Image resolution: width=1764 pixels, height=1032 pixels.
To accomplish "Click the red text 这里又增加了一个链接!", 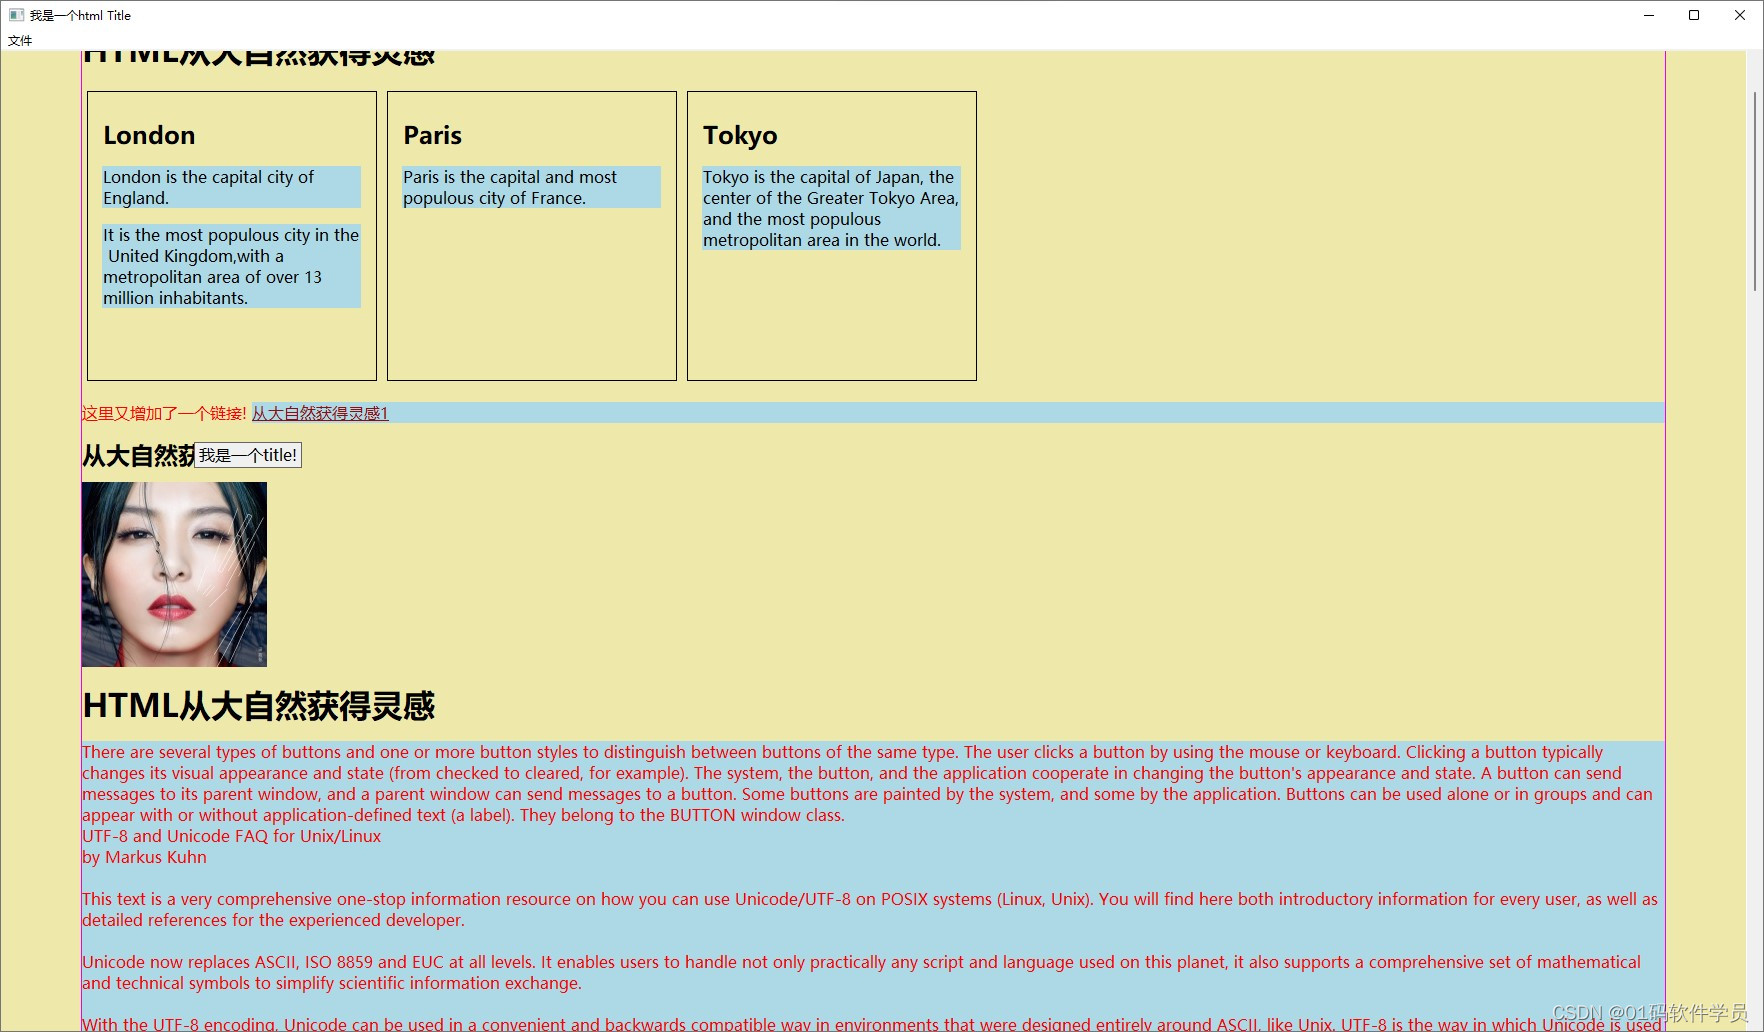I will coord(164,413).
